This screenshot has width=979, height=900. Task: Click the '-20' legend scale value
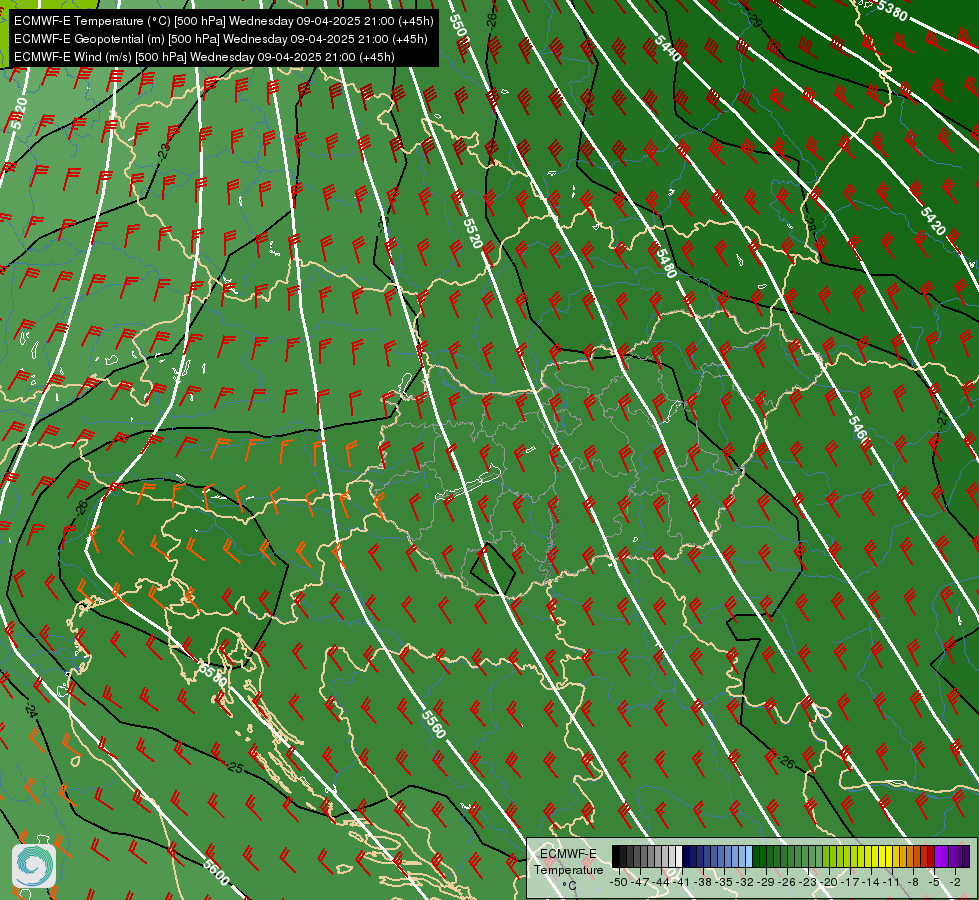coord(829,882)
